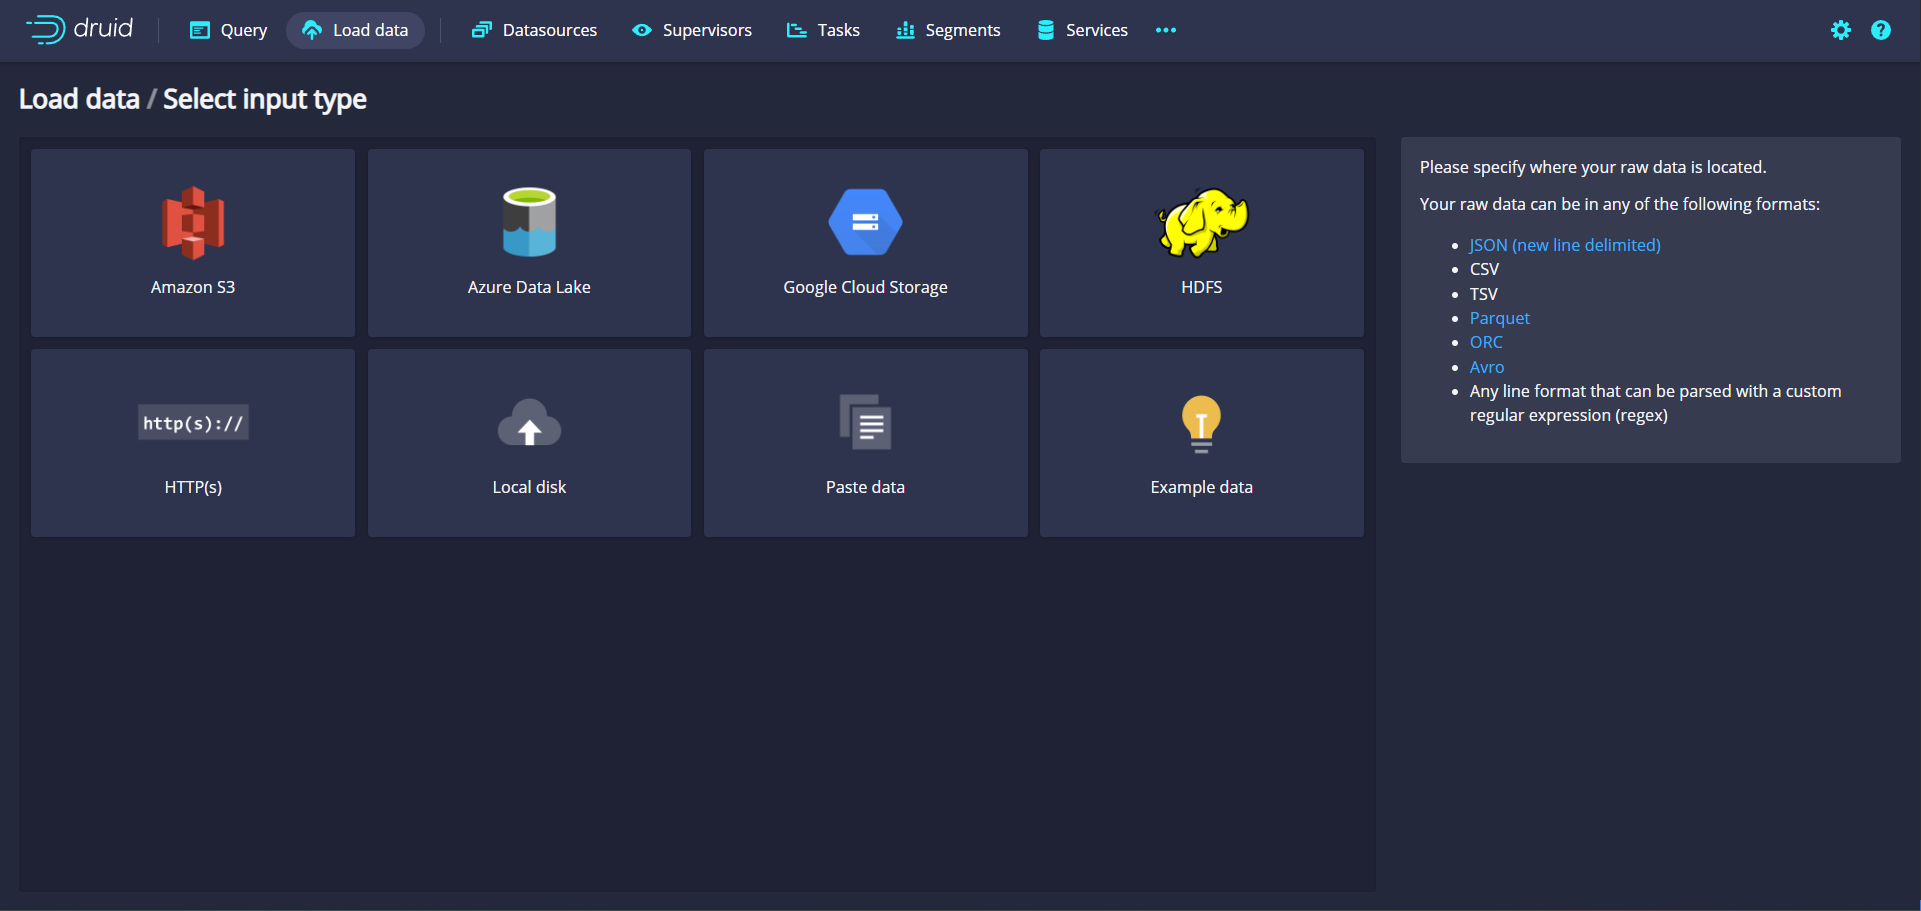Click the Azure Data Lake bucket icon
Screen dimensions: 1921x911
[x=529, y=222]
